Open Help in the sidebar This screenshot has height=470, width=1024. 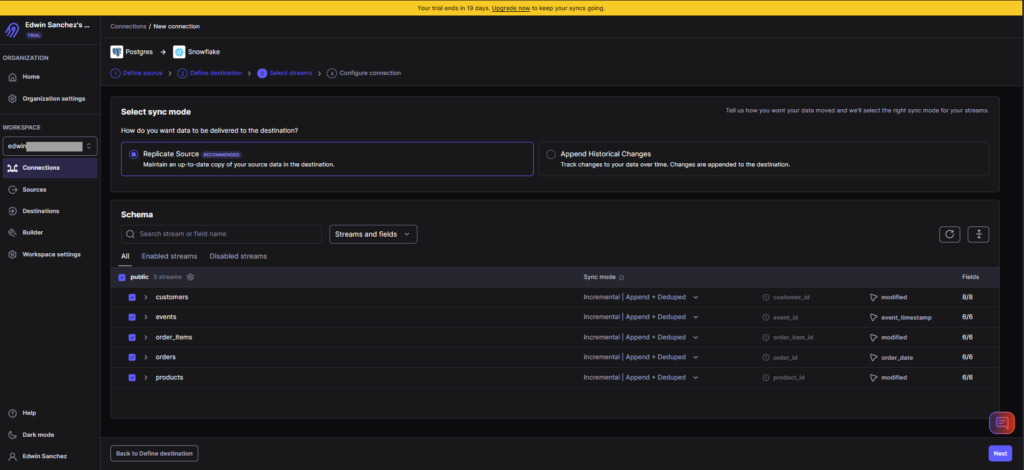(x=29, y=413)
